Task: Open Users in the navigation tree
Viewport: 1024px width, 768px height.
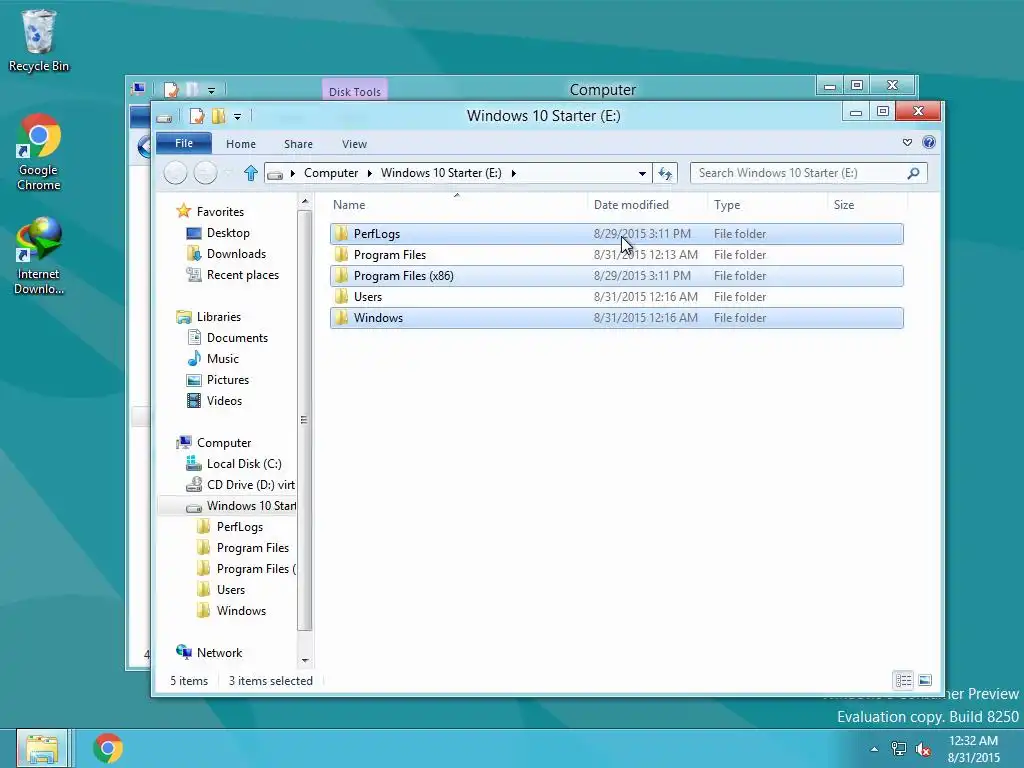Action: (x=231, y=590)
